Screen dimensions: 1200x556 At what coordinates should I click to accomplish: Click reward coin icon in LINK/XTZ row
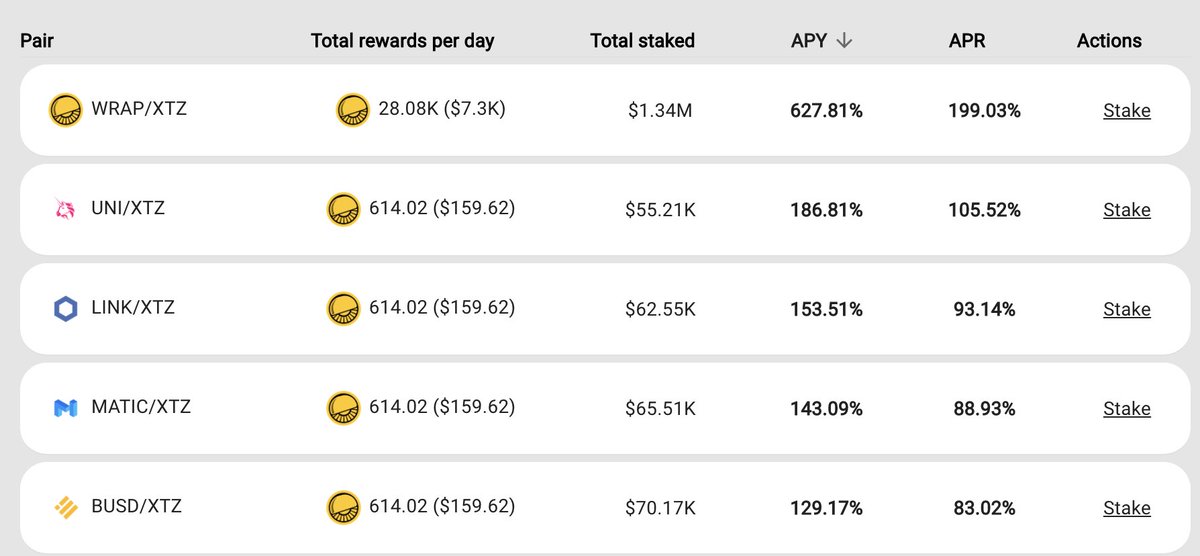click(343, 309)
